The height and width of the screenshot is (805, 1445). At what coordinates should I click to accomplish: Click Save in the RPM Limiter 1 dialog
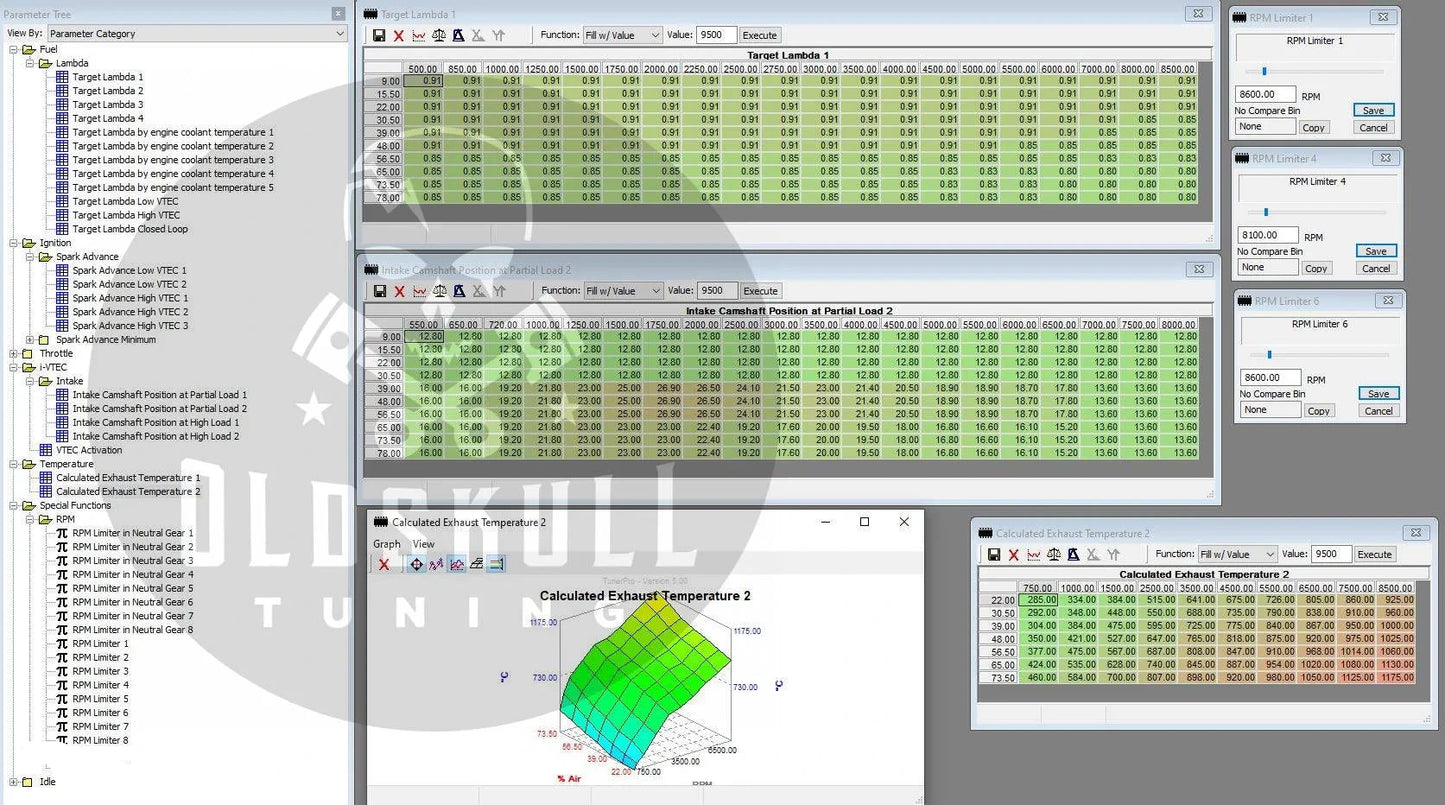point(1374,111)
